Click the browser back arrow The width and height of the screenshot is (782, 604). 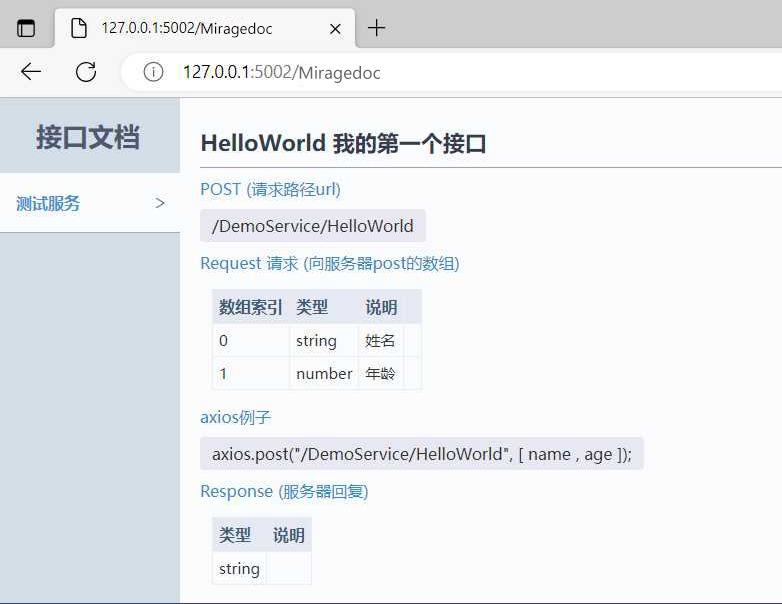point(31,72)
